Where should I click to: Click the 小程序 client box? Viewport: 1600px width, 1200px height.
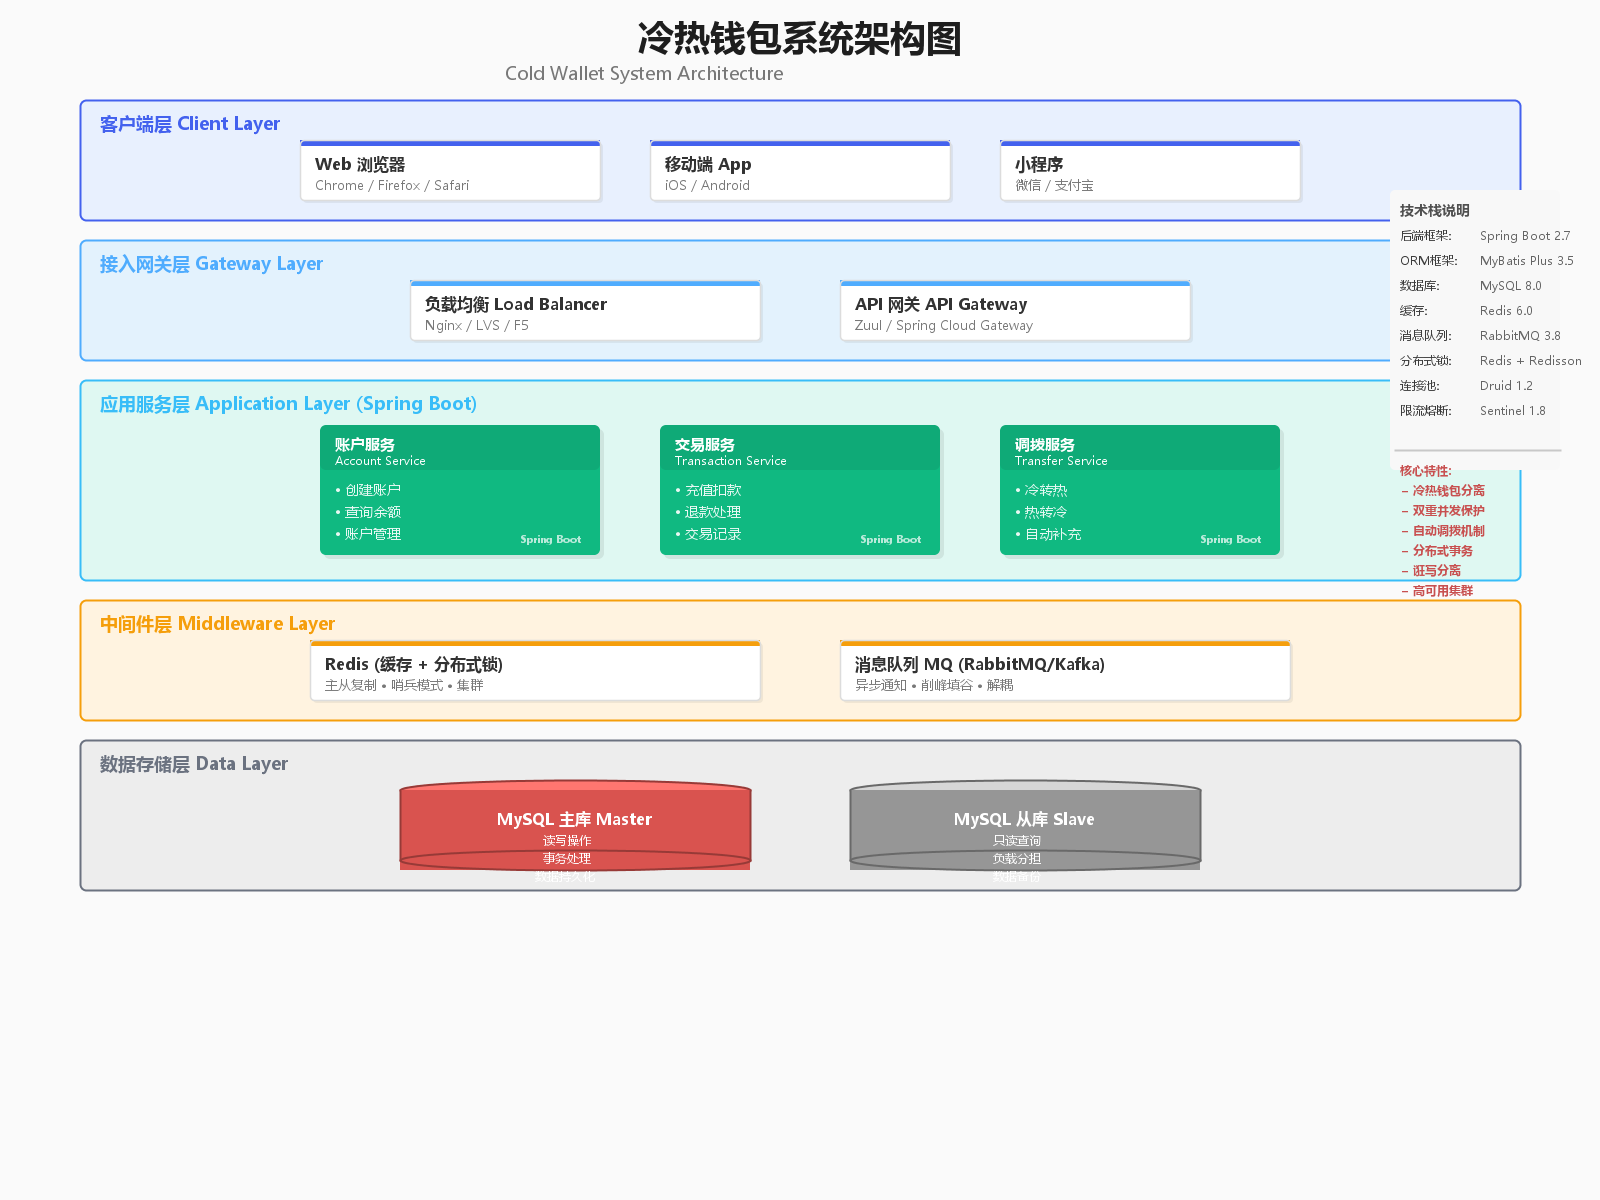click(1150, 171)
